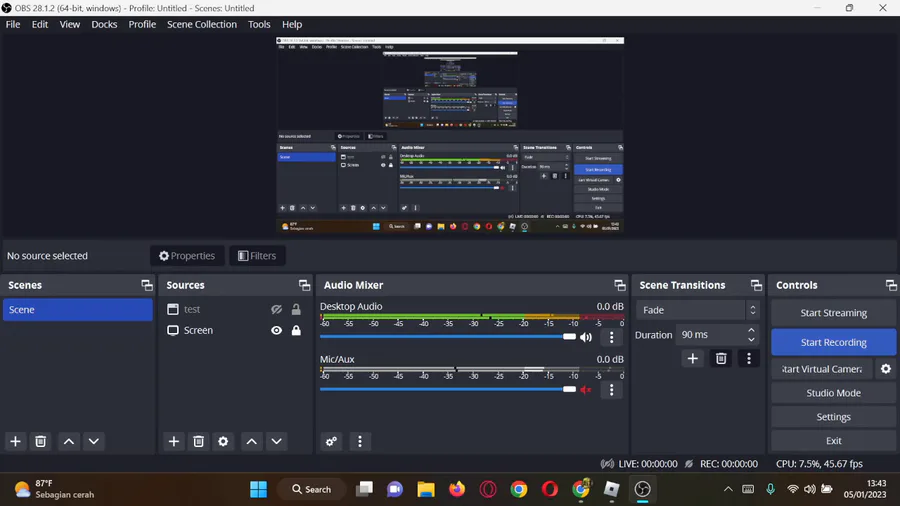Open Desktop Audio options three dots
900x506 pixels.
[611, 337]
